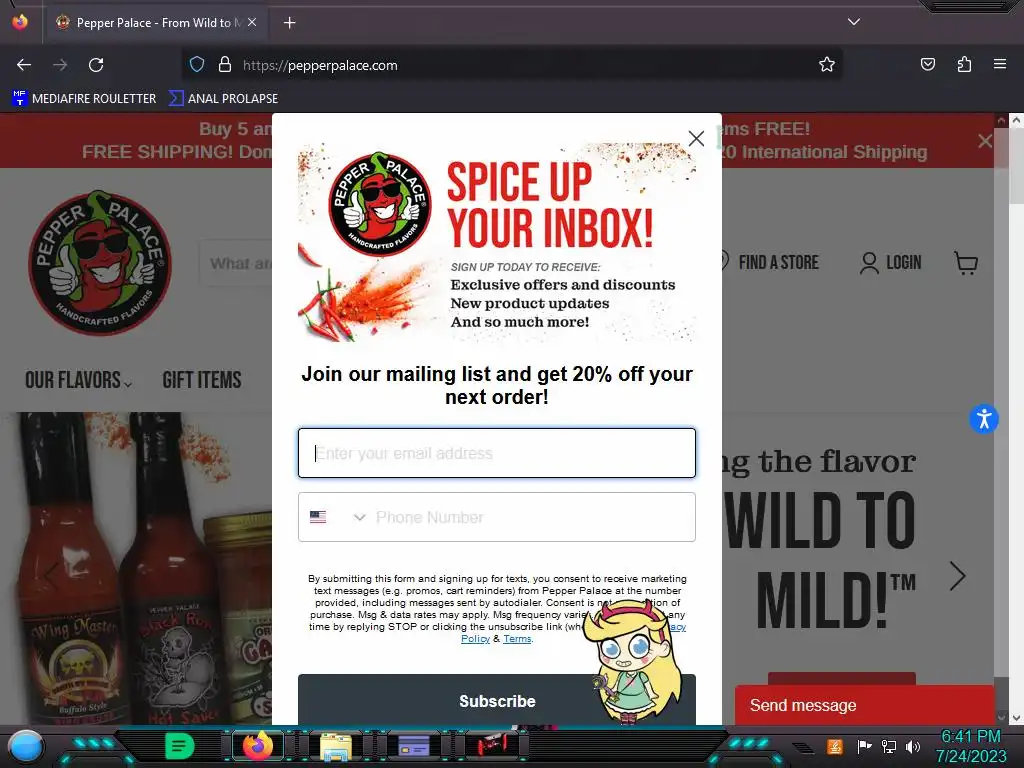The width and height of the screenshot is (1024, 768).
Task: Open a new browser tab with plus
Action: click(x=289, y=23)
